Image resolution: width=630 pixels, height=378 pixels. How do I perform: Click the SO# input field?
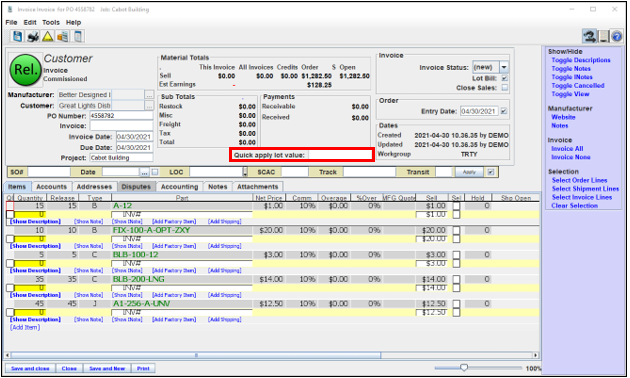point(49,172)
